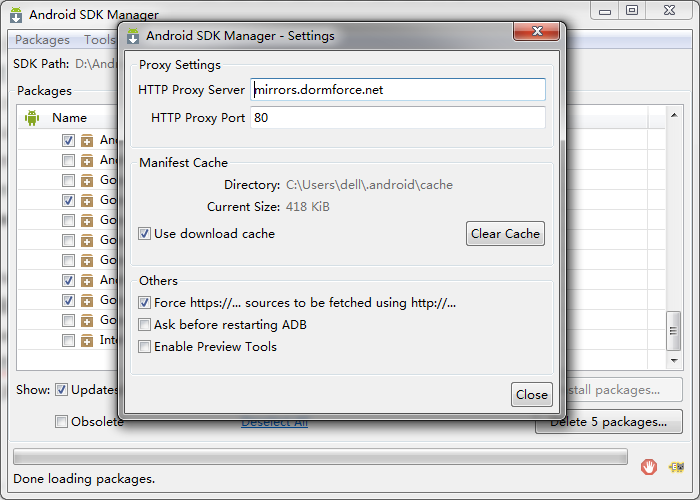Viewport: 700px width, 500px height.
Task: Click the 'Proxy Settings' group label
Action: 179,65
